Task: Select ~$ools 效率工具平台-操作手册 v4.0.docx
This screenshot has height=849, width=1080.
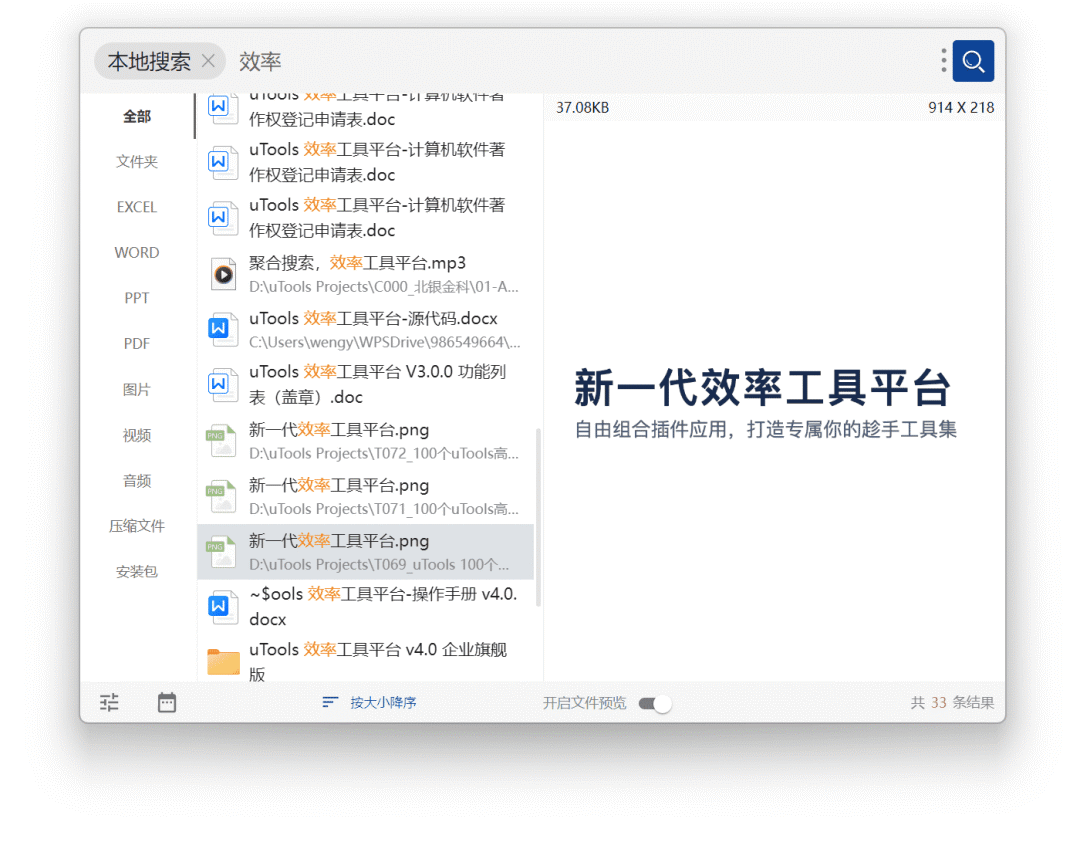Action: [365, 607]
